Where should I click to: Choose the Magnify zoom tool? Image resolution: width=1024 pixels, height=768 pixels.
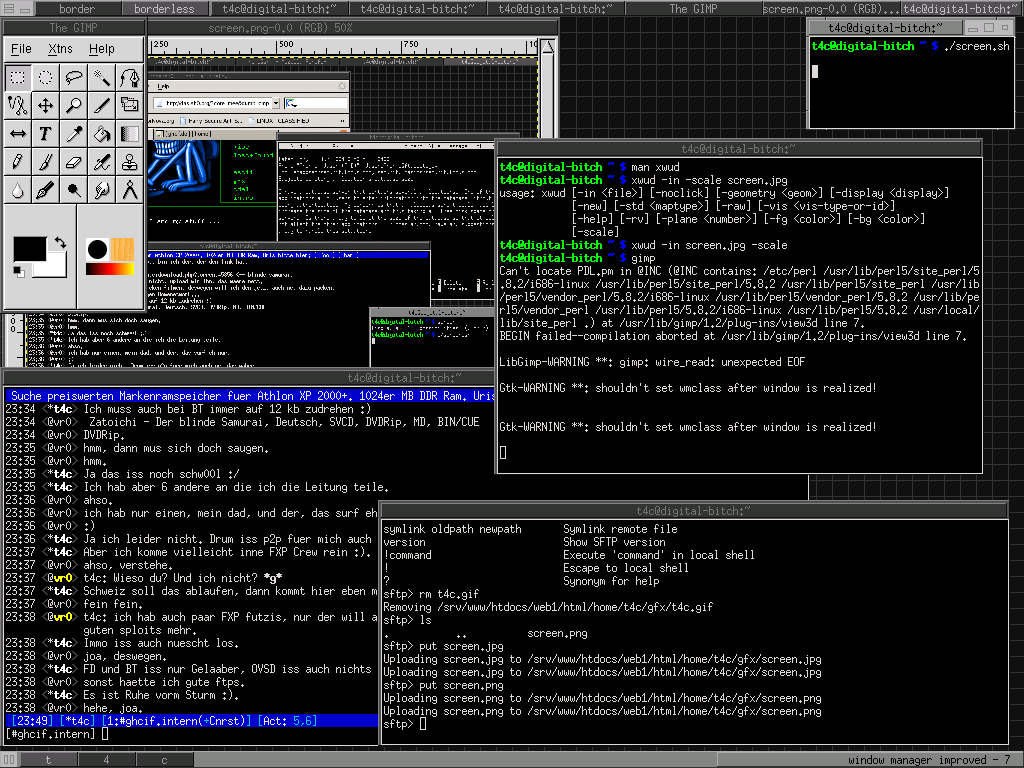[74, 106]
